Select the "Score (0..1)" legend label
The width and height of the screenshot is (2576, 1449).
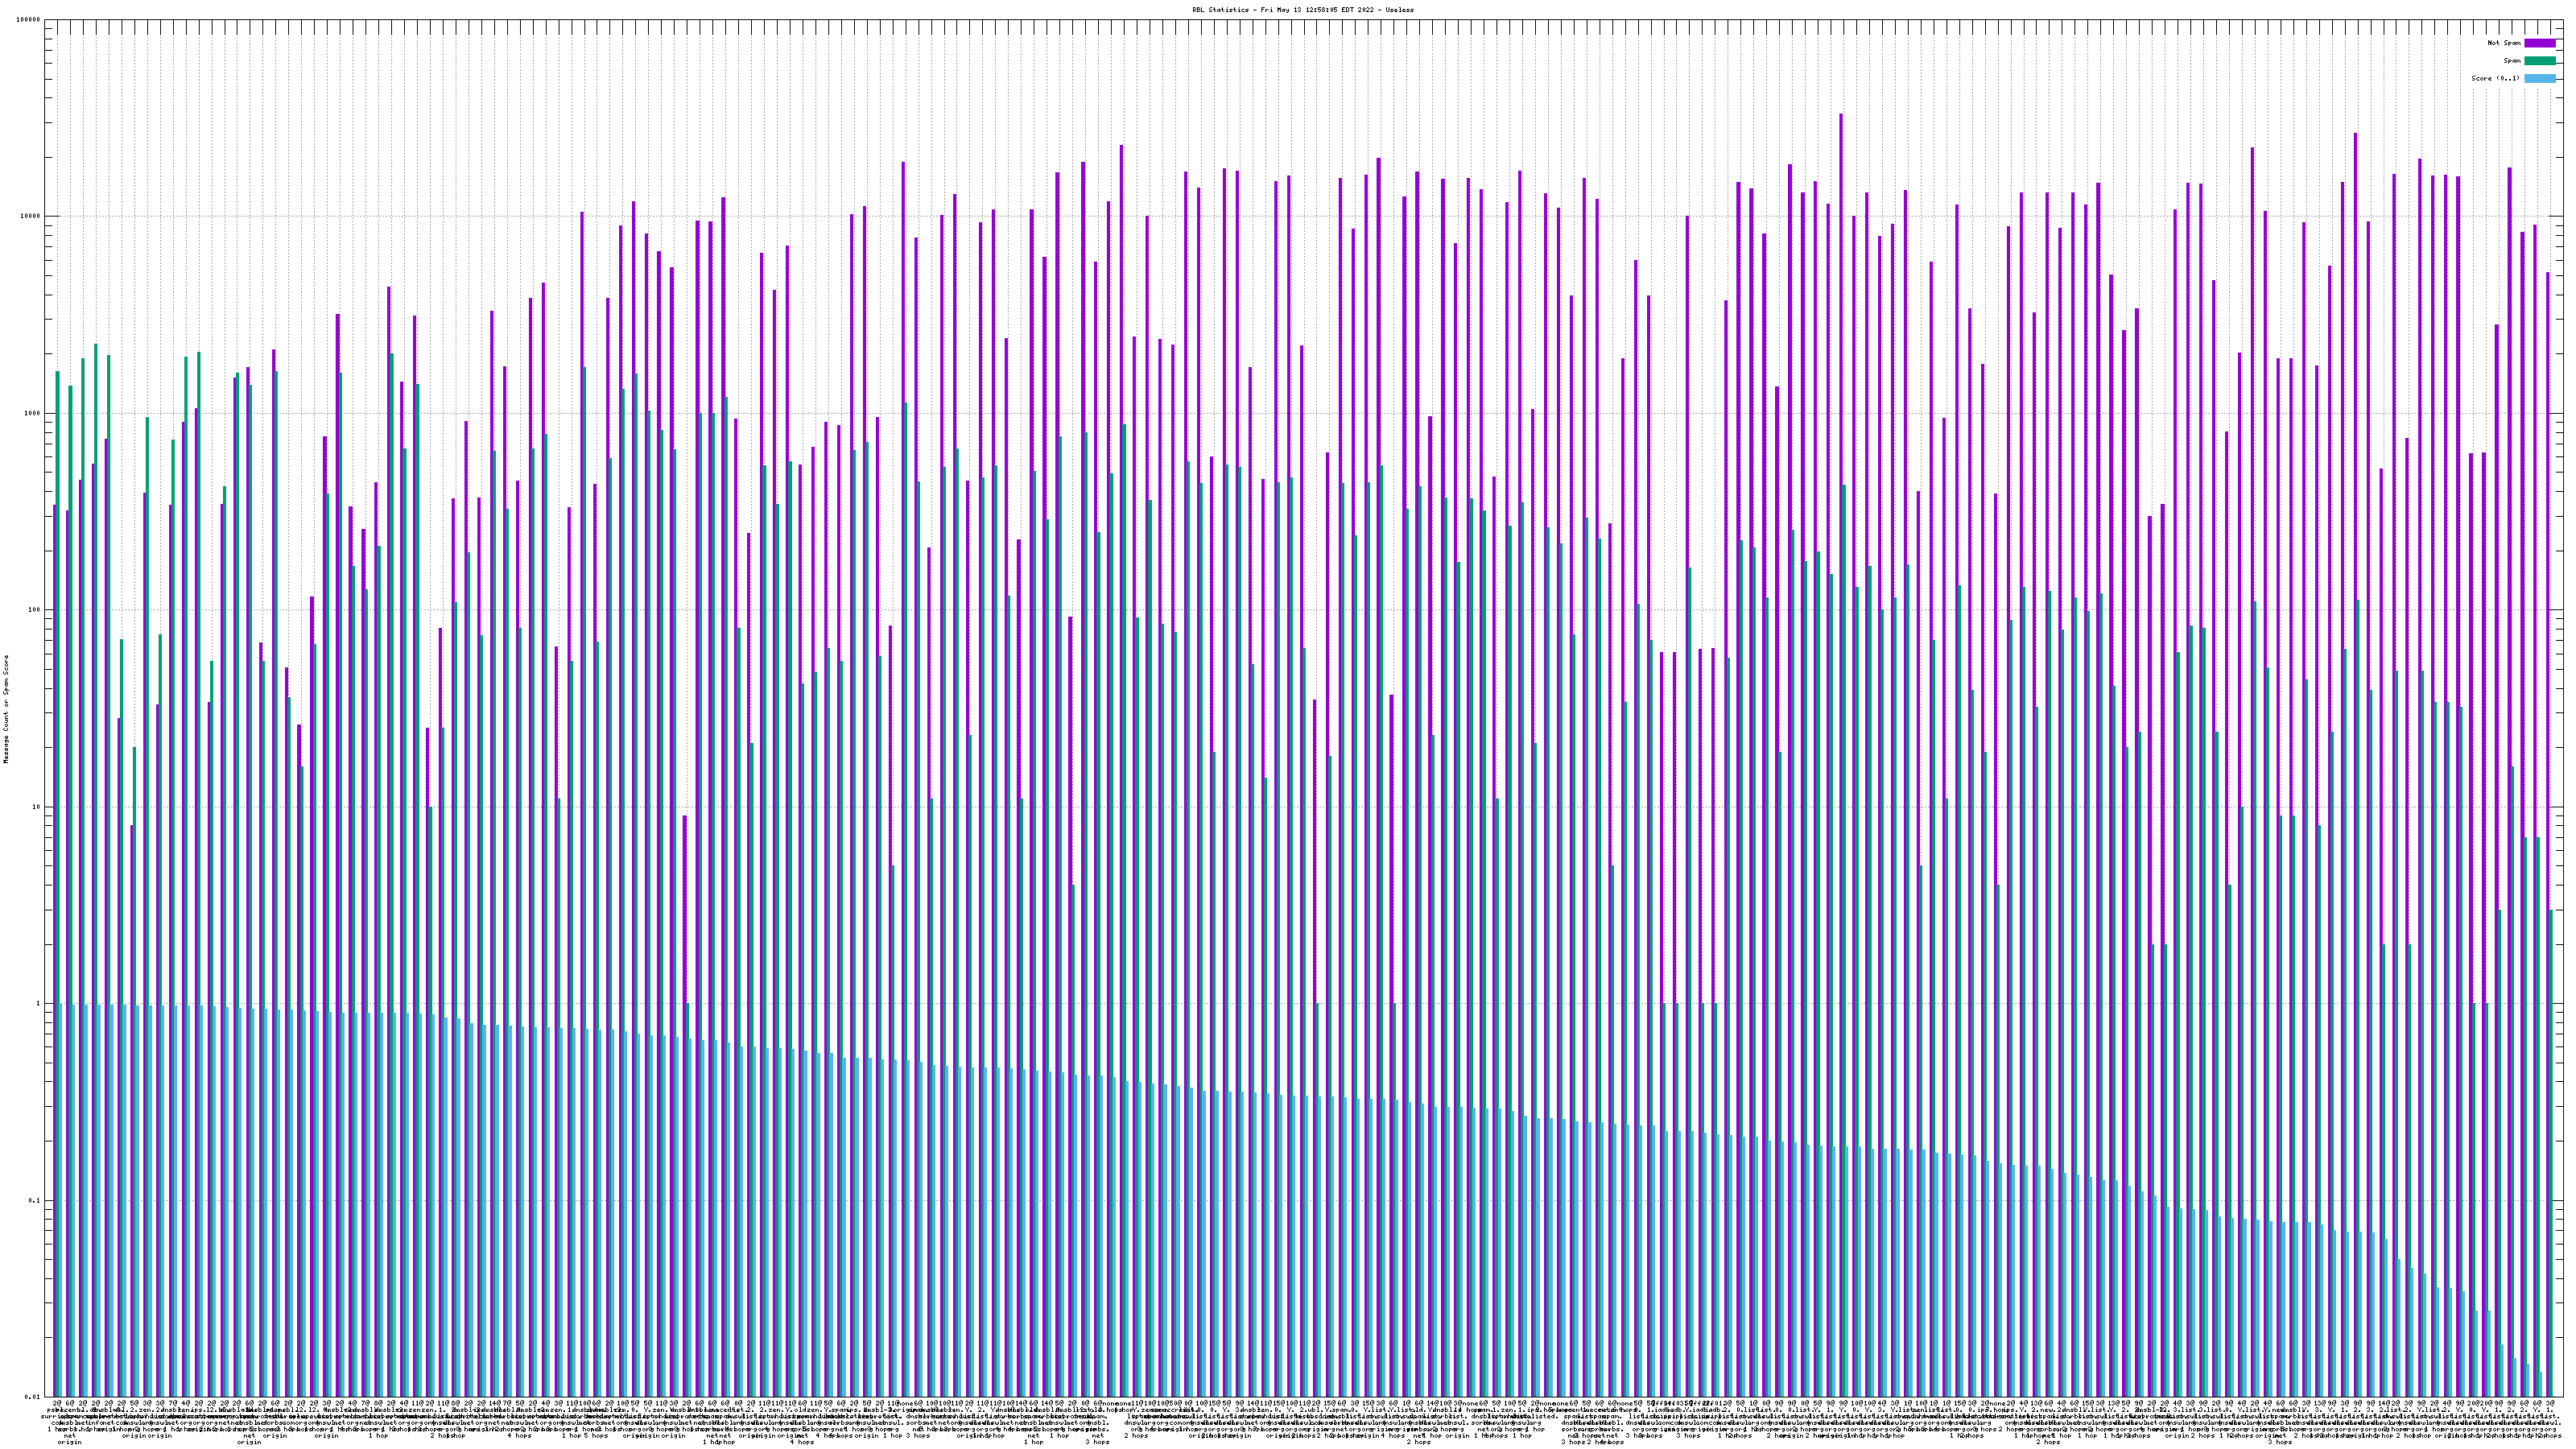tap(2495, 78)
